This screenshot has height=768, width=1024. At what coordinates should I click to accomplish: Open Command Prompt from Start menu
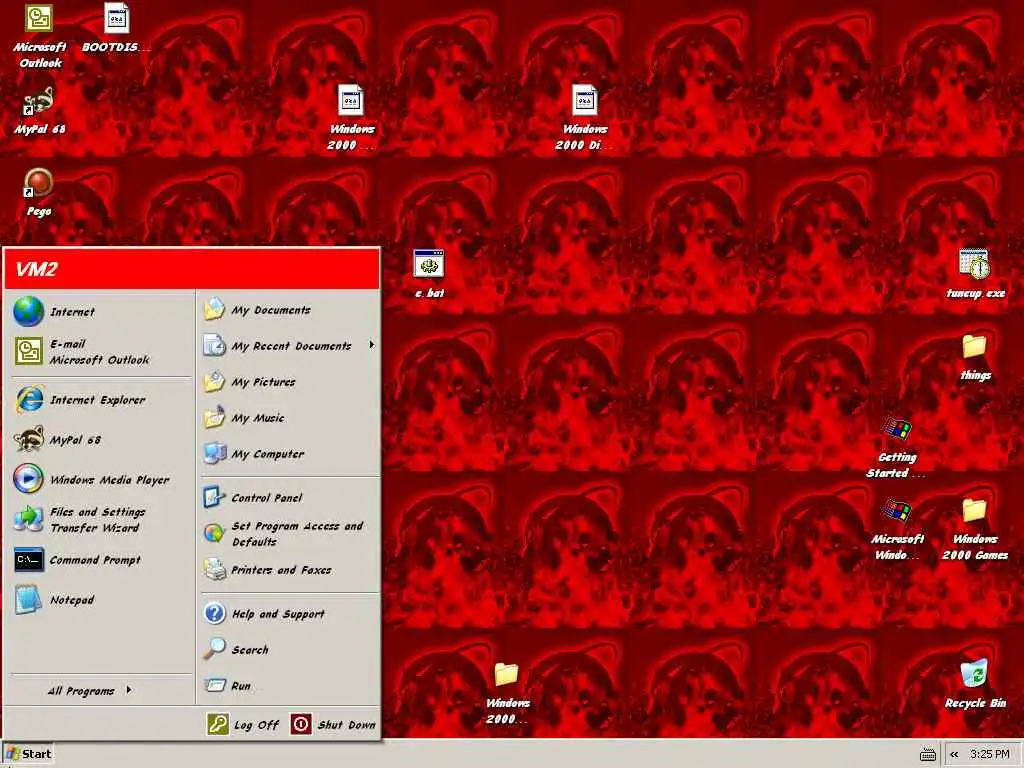pos(101,560)
